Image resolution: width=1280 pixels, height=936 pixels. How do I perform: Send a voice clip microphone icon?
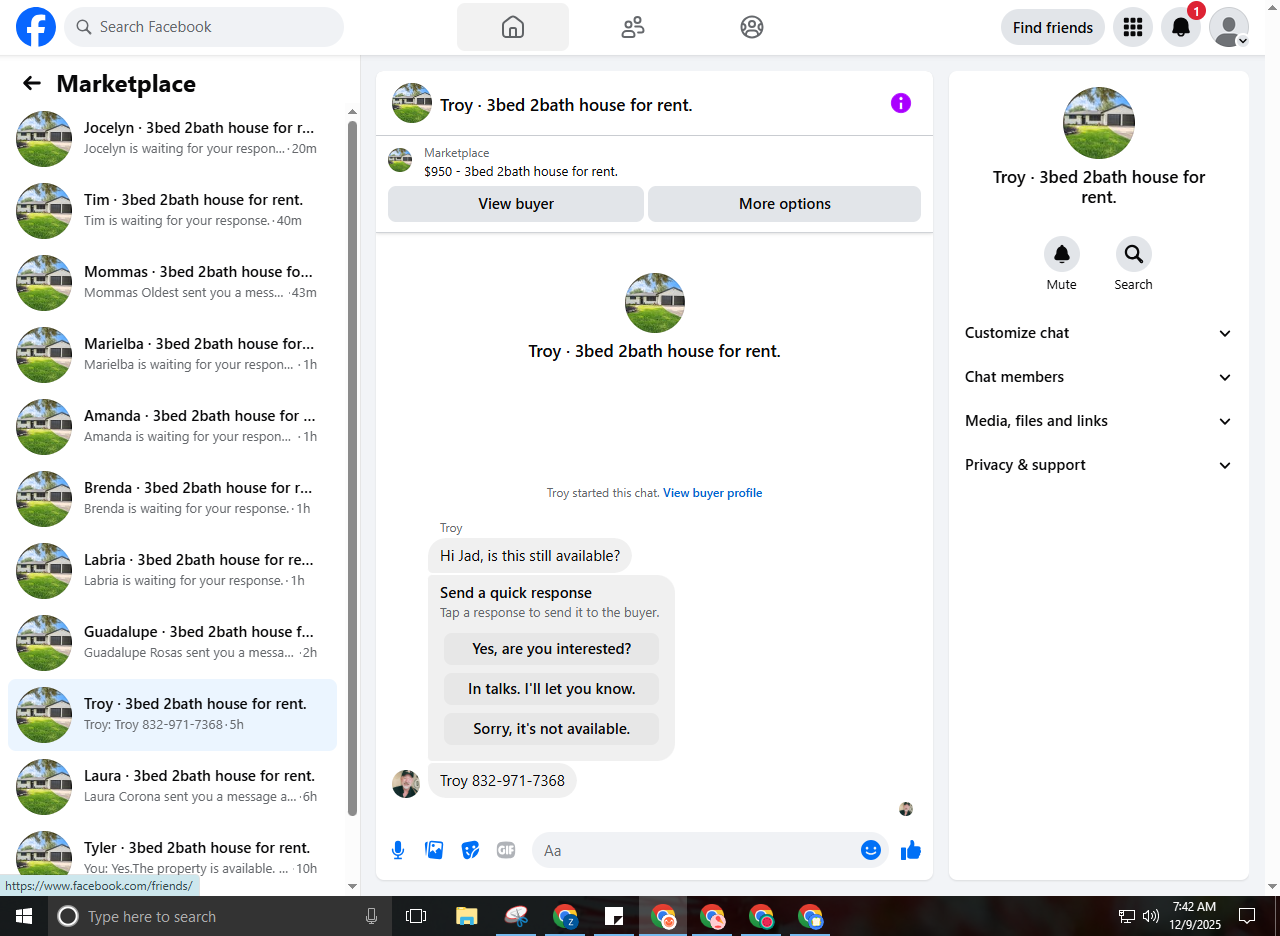[398, 850]
